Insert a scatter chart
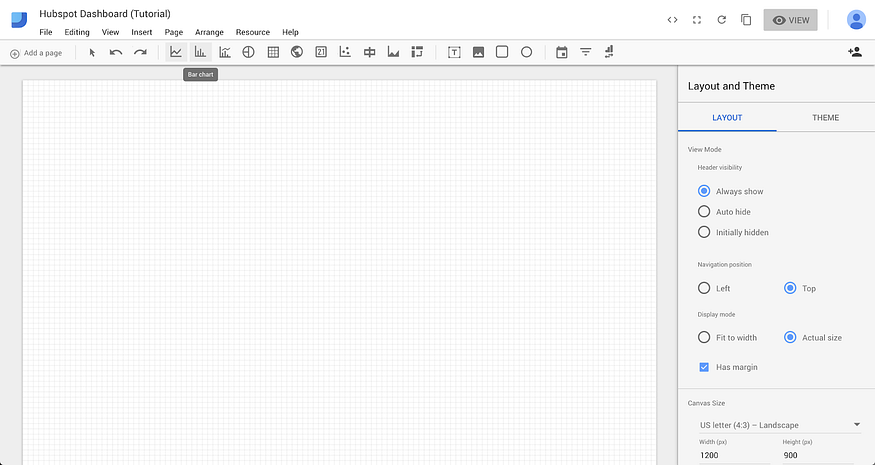Screen dimensions: 875x465 (x=345, y=52)
